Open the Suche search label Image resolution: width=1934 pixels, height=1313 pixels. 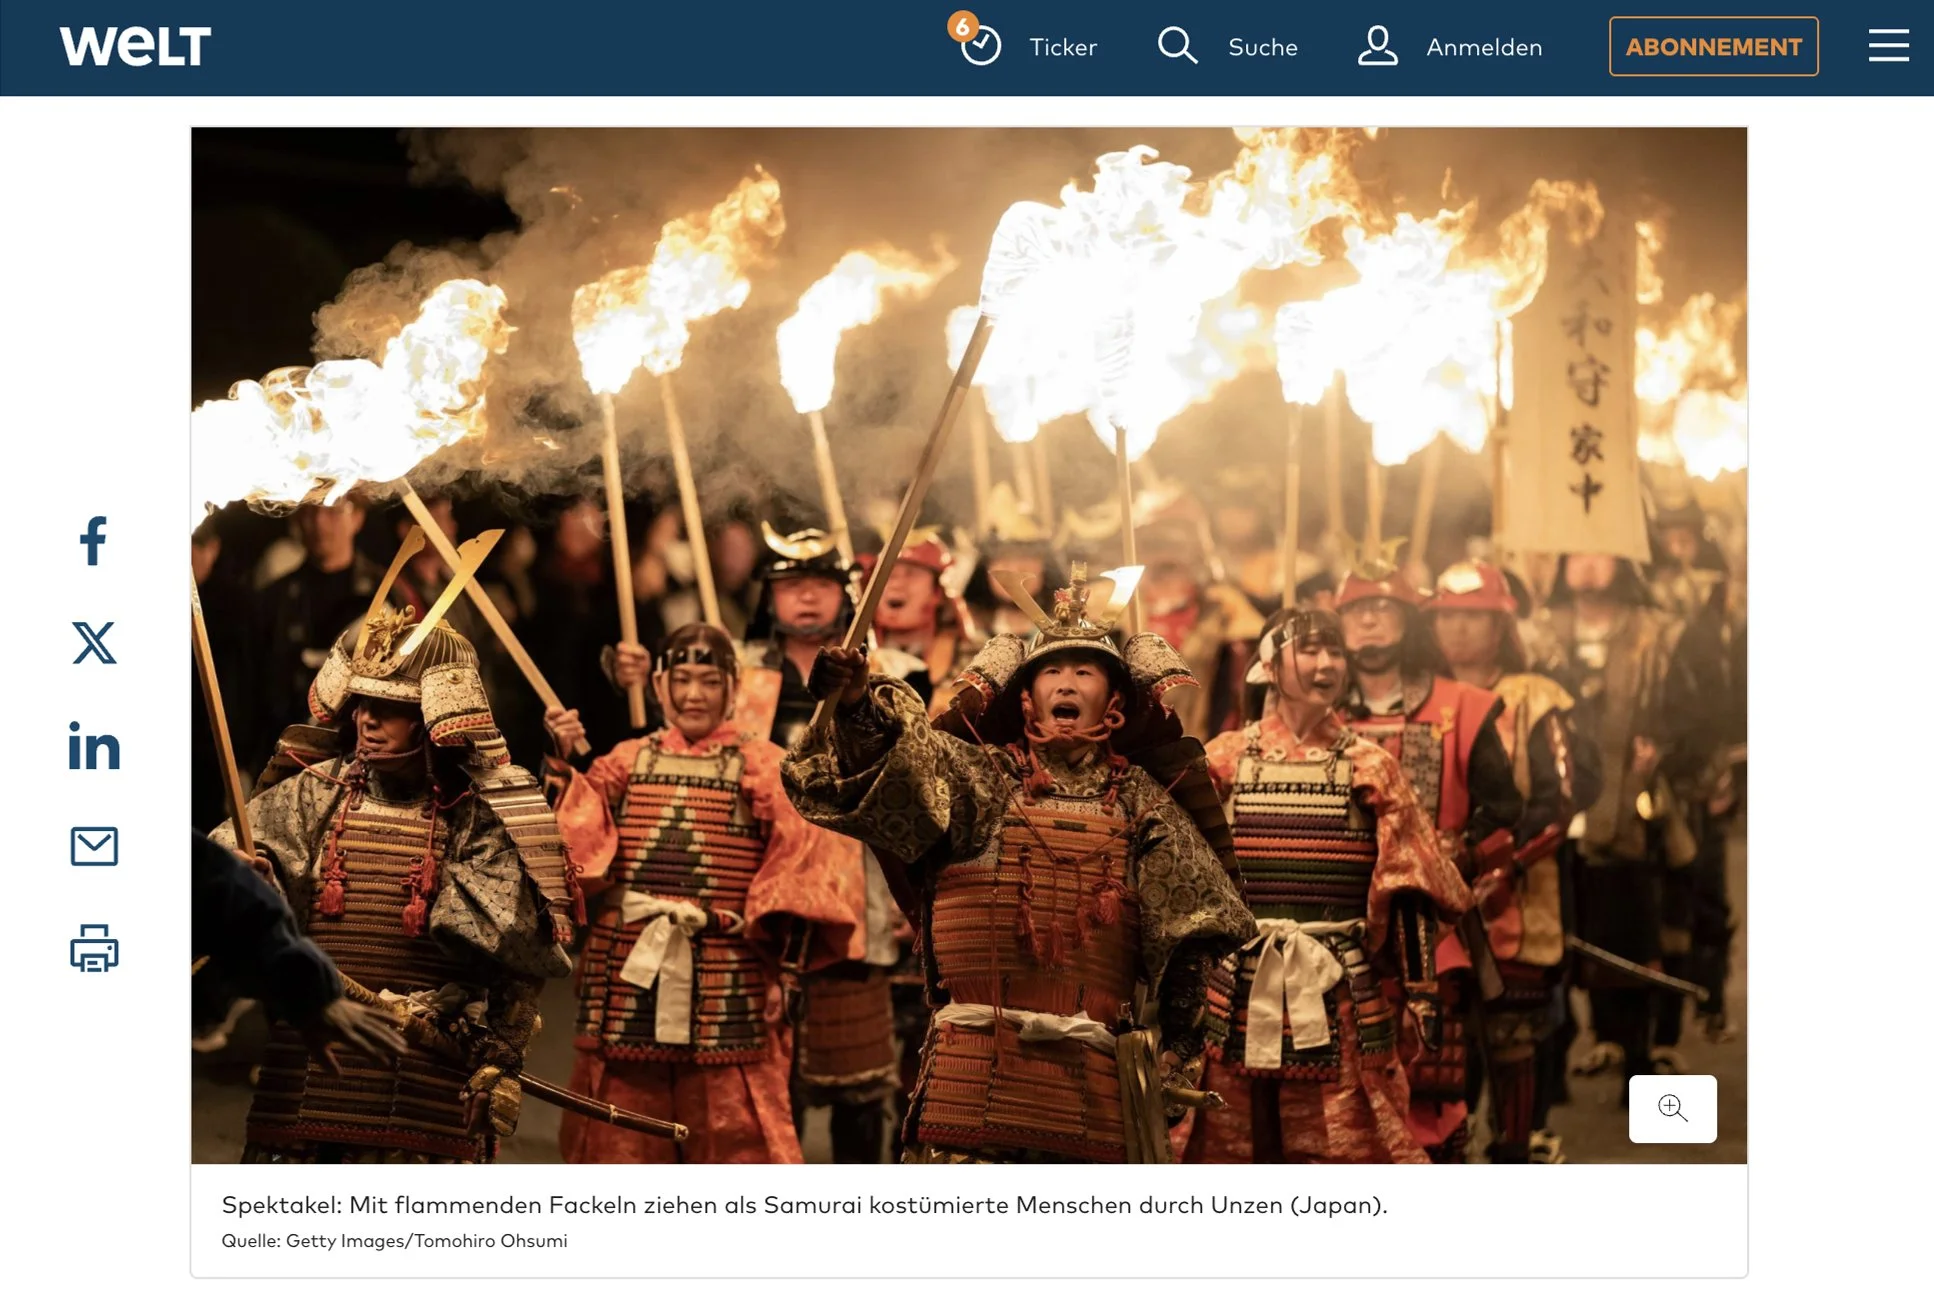click(x=1262, y=47)
